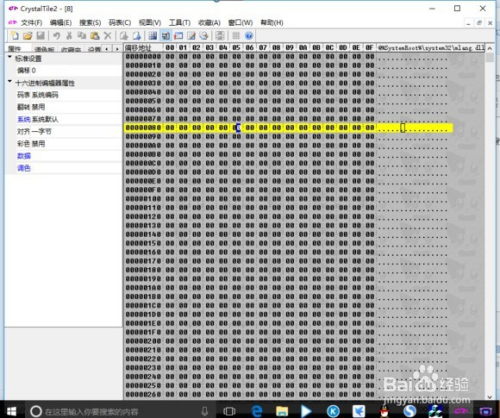Image resolution: width=500 pixels, height=418 pixels.
Task: Click the Save disk toolbar icon
Action: [x=40, y=35]
